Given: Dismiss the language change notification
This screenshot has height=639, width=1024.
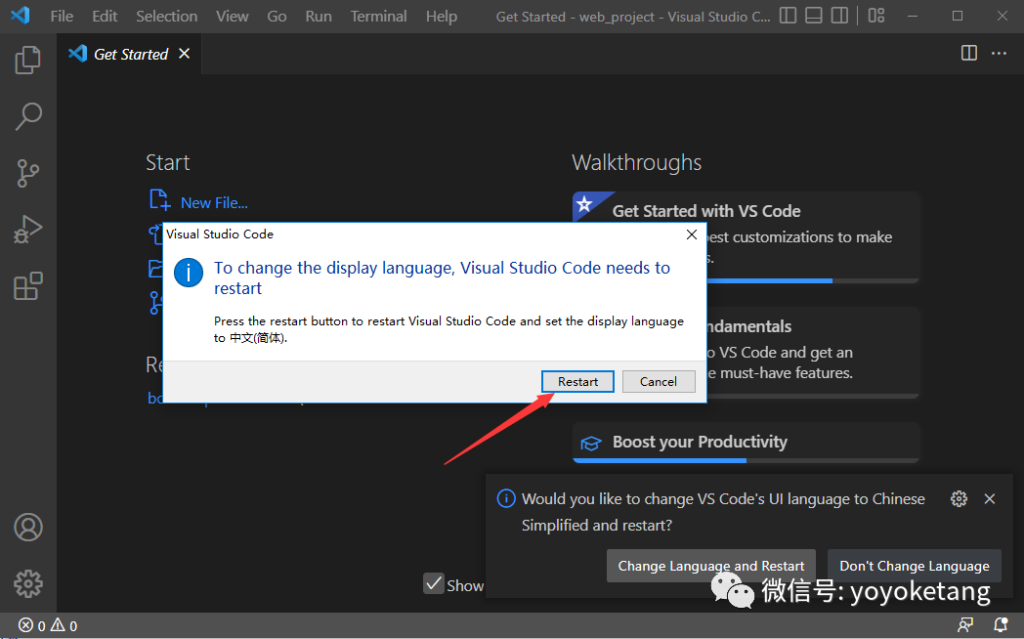Looking at the screenshot, I should tap(989, 499).
